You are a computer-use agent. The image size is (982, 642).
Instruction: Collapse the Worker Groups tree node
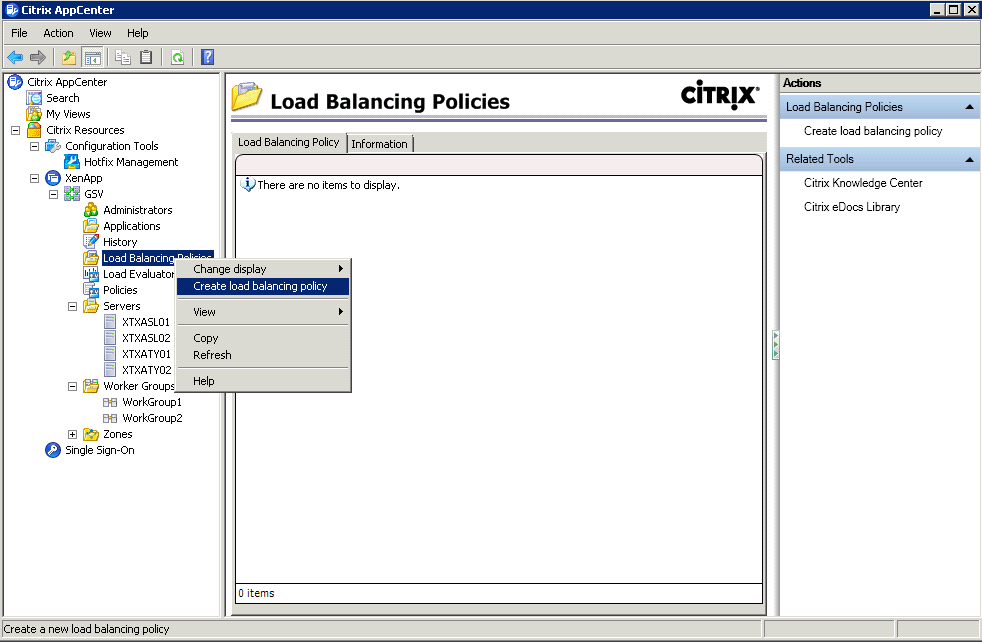tap(73, 386)
